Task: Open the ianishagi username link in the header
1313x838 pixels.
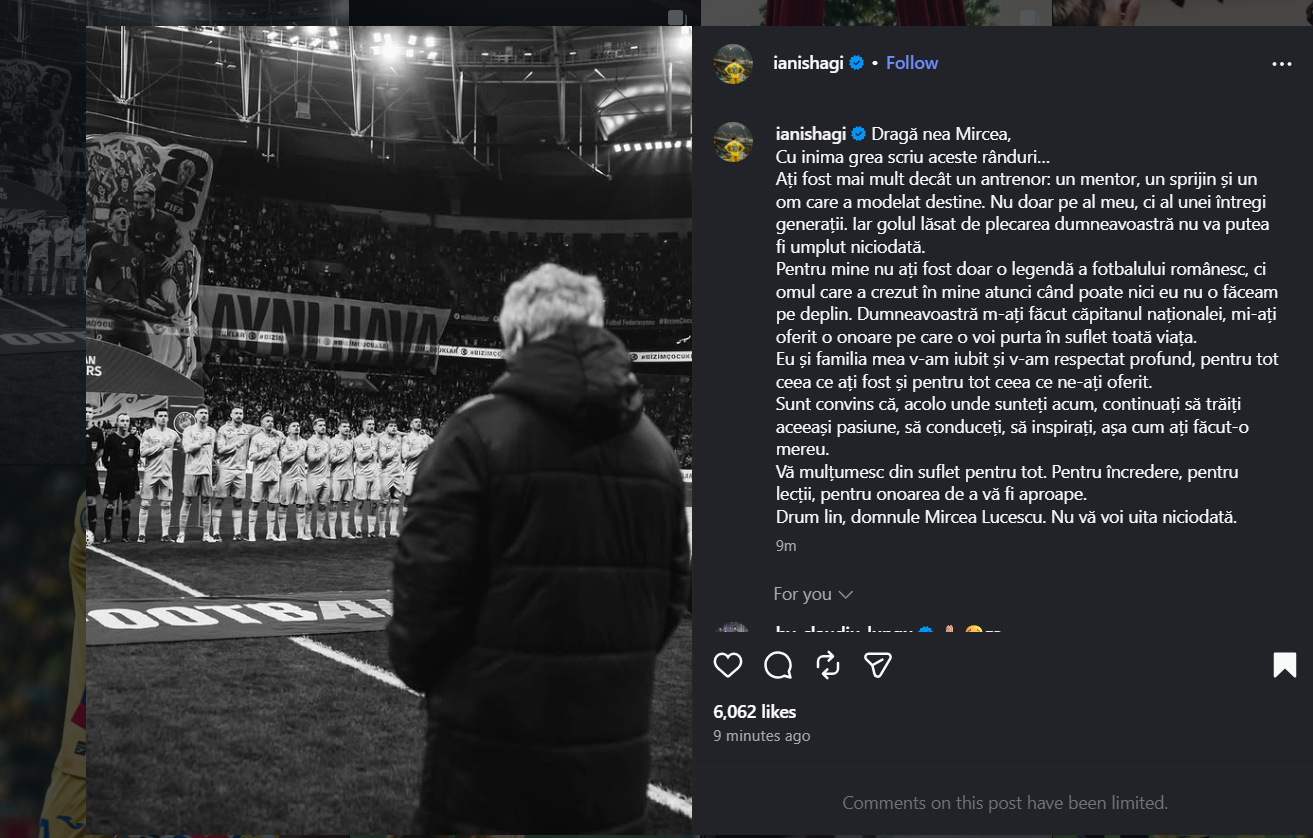Action: (810, 63)
